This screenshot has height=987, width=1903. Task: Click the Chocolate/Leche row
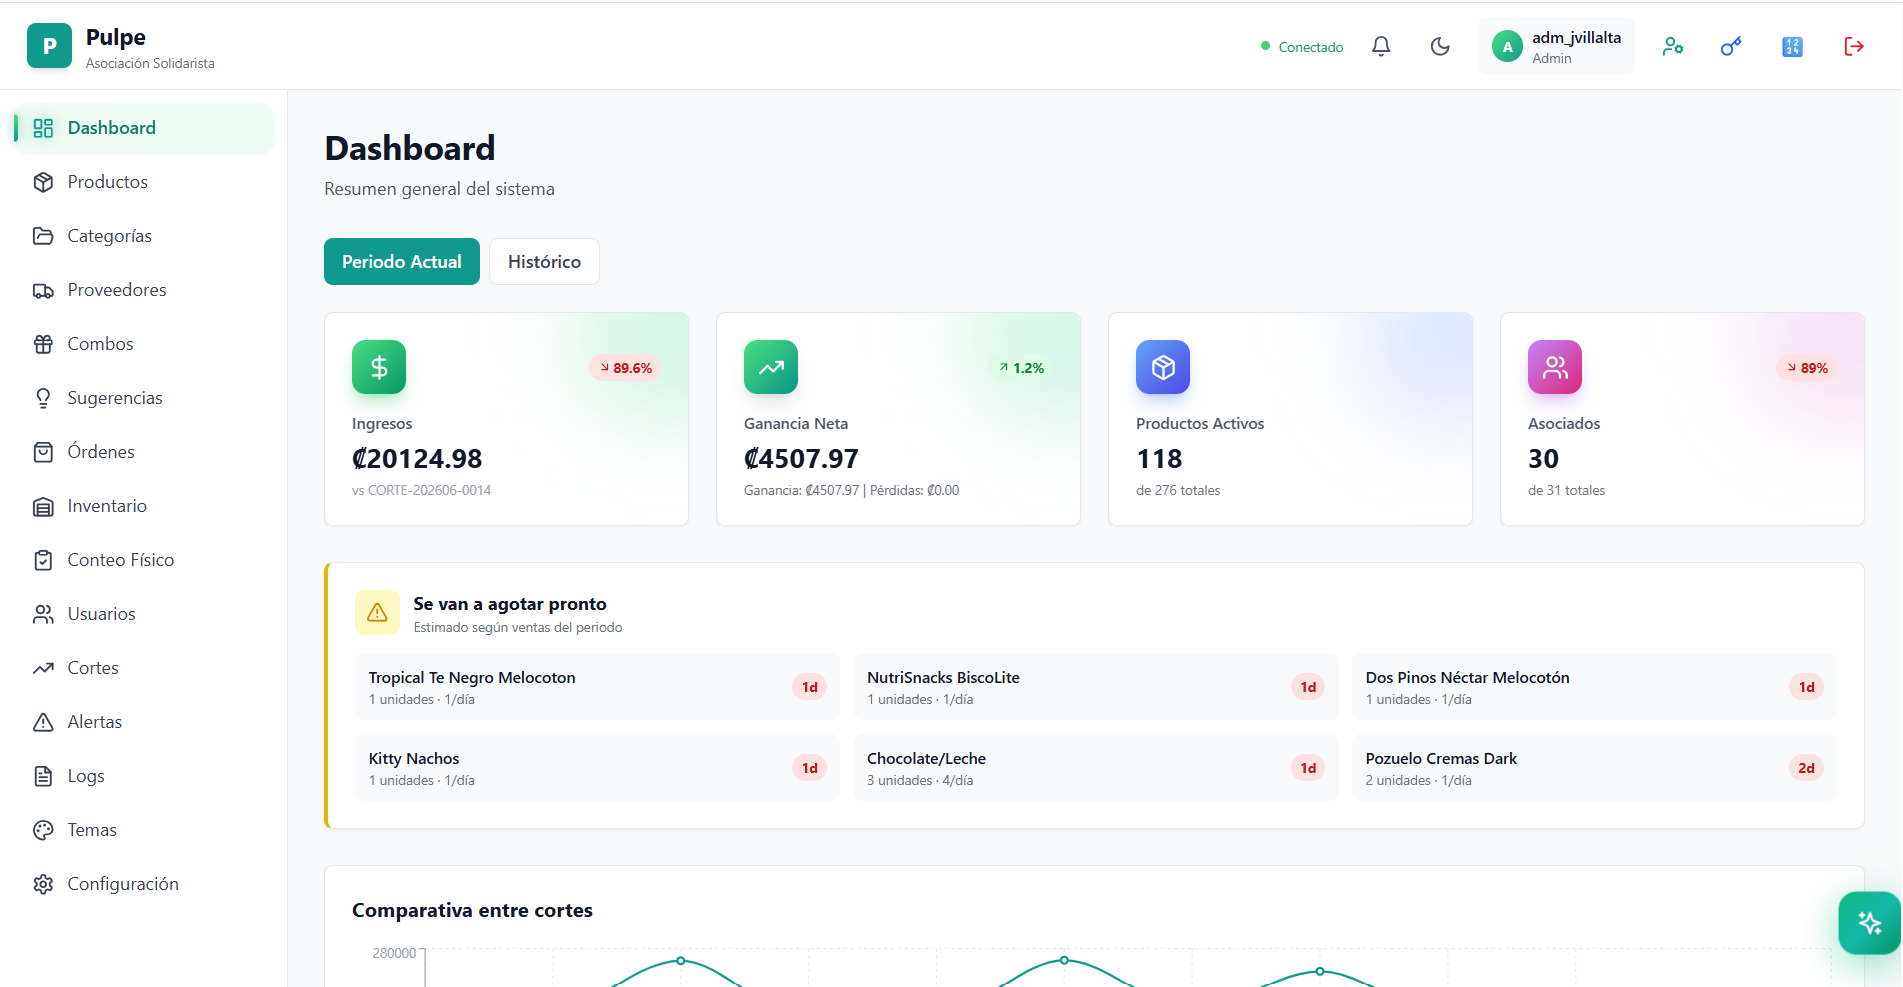tap(1096, 768)
